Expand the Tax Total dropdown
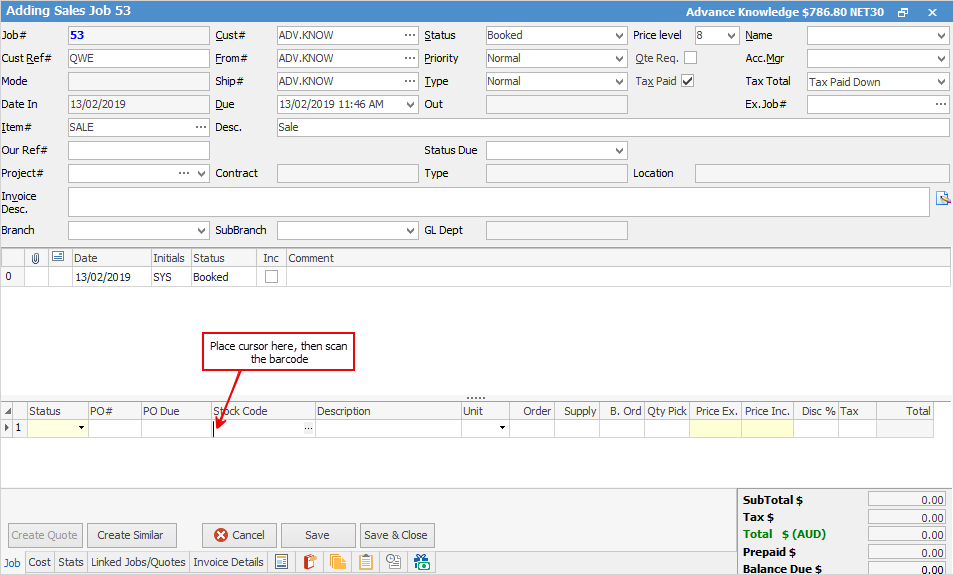Image resolution: width=954 pixels, height=575 pixels. click(941, 82)
